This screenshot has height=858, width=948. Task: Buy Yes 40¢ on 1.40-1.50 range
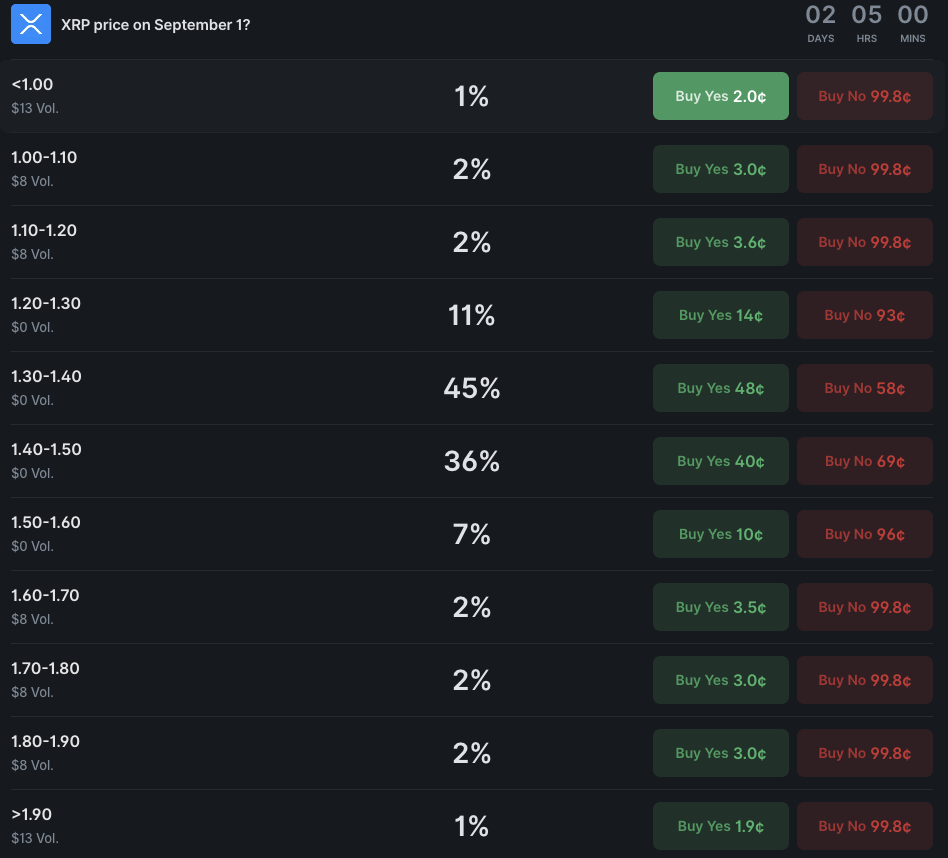click(721, 461)
